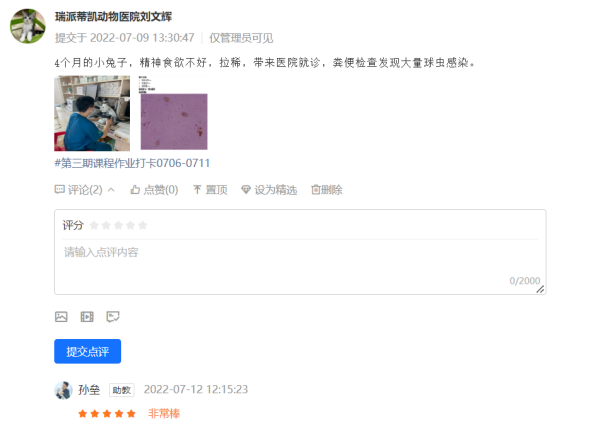Focus the 请输入点评内容 review text box
This screenshot has height=426, width=600.
300,266
